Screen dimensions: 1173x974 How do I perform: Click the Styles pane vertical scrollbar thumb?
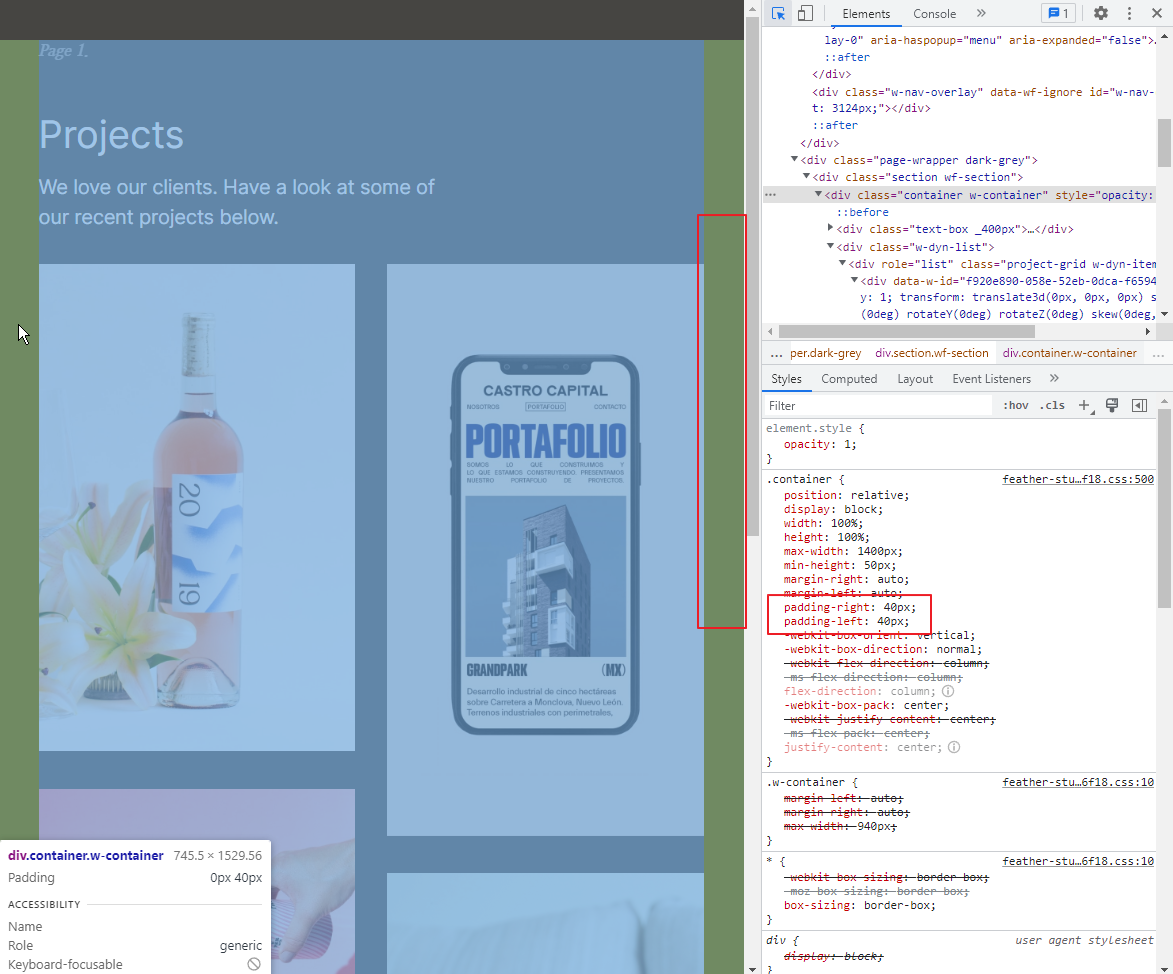(1164, 509)
